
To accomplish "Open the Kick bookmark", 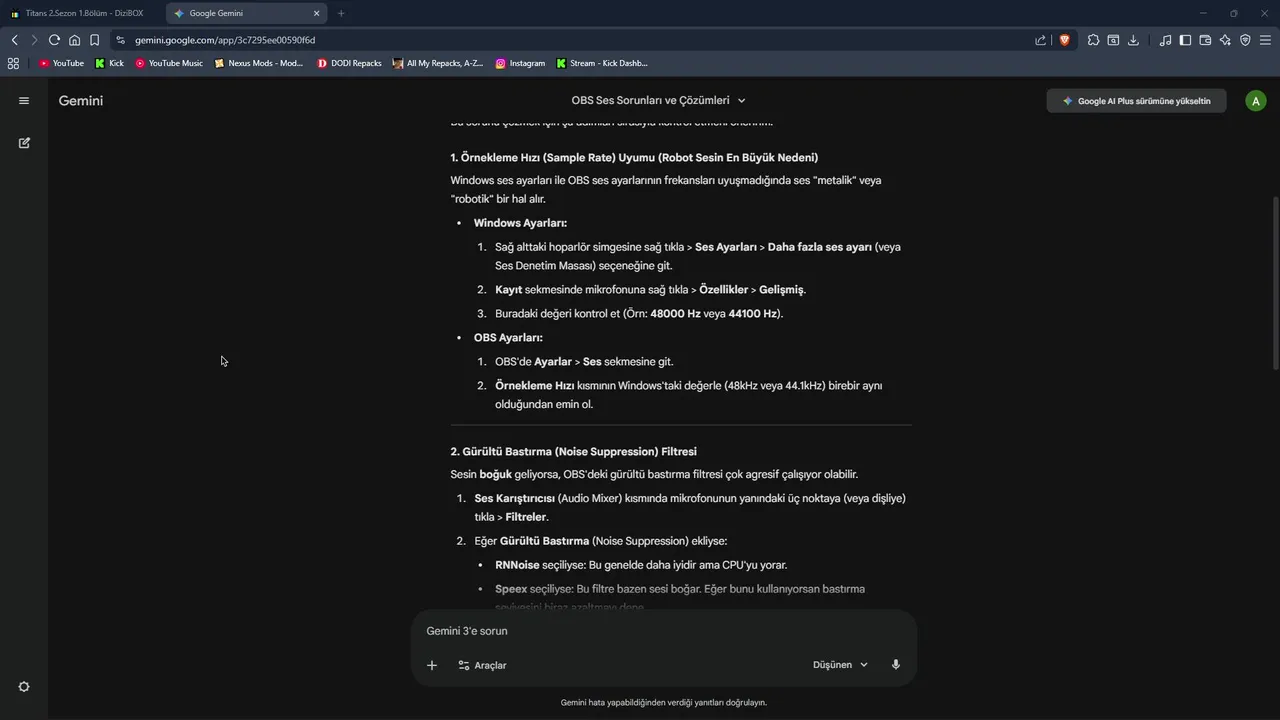I will [109, 63].
